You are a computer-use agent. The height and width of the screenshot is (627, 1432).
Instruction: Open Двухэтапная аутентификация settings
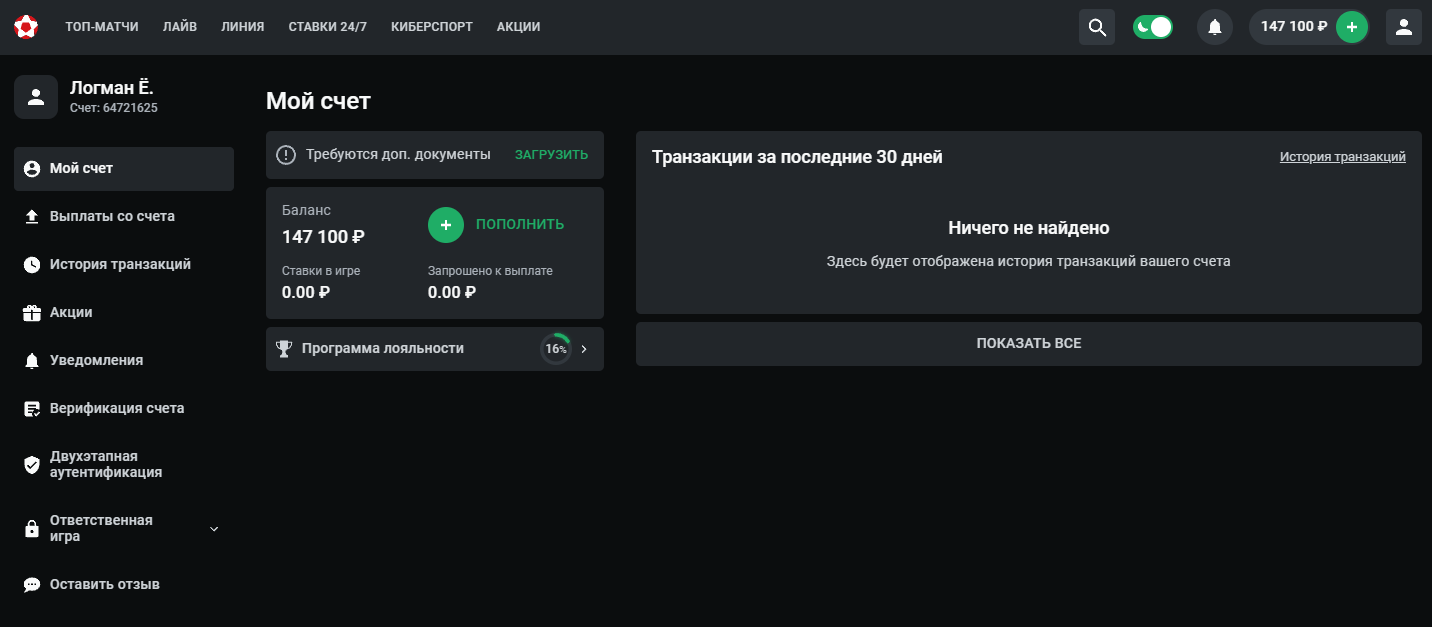click(x=106, y=464)
